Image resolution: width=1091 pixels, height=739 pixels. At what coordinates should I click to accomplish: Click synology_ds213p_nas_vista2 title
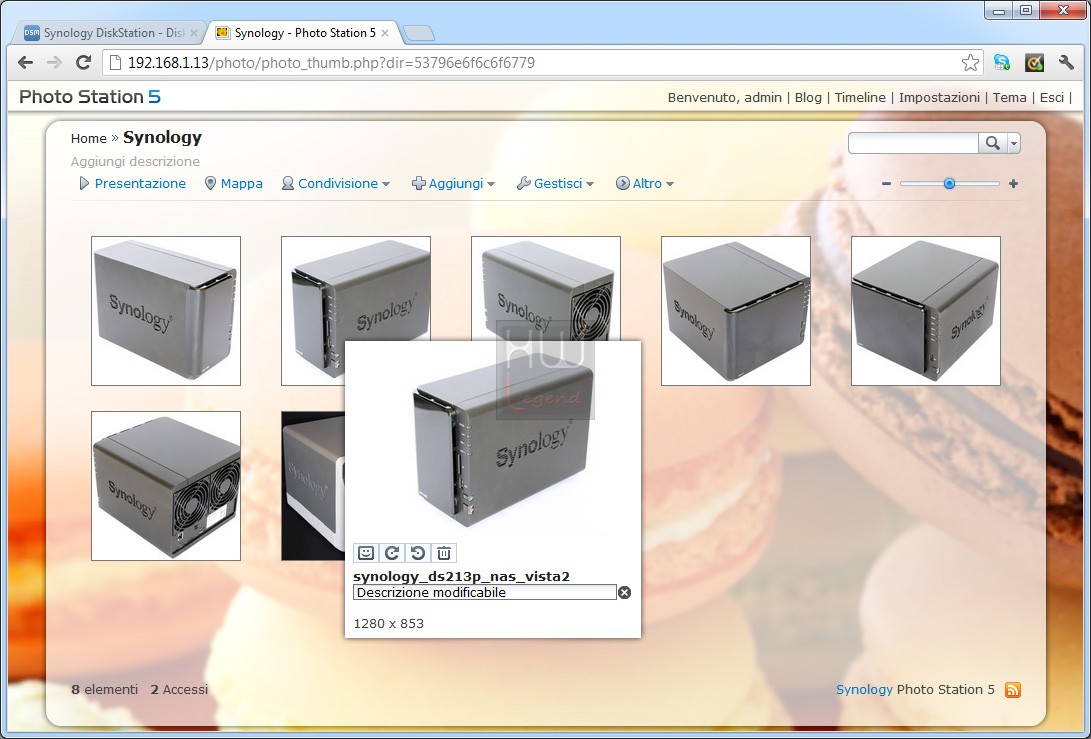click(x=461, y=576)
